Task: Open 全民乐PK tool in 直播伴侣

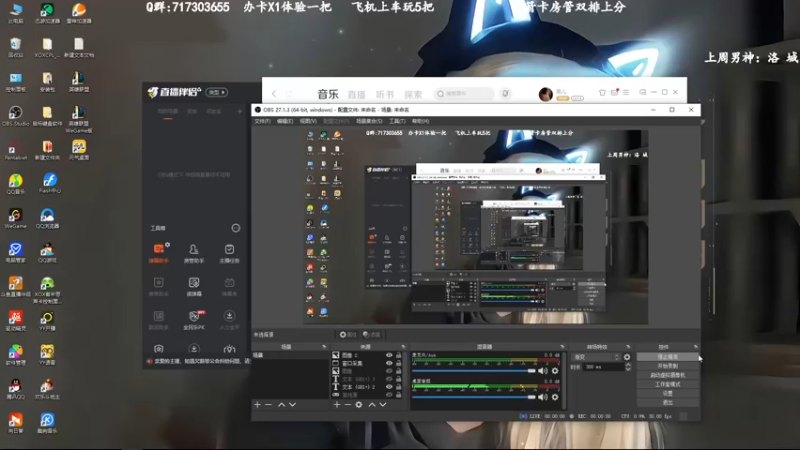Action: coord(194,320)
